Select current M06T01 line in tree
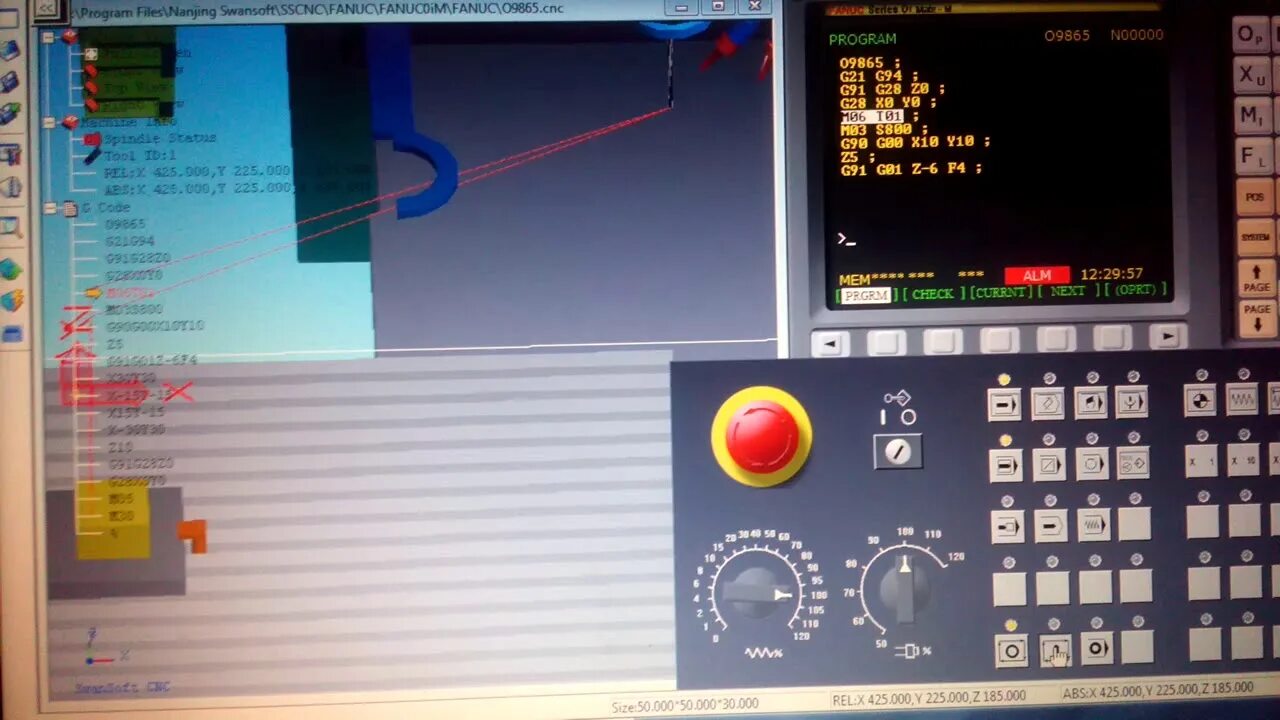 pyautogui.click(x=131, y=293)
